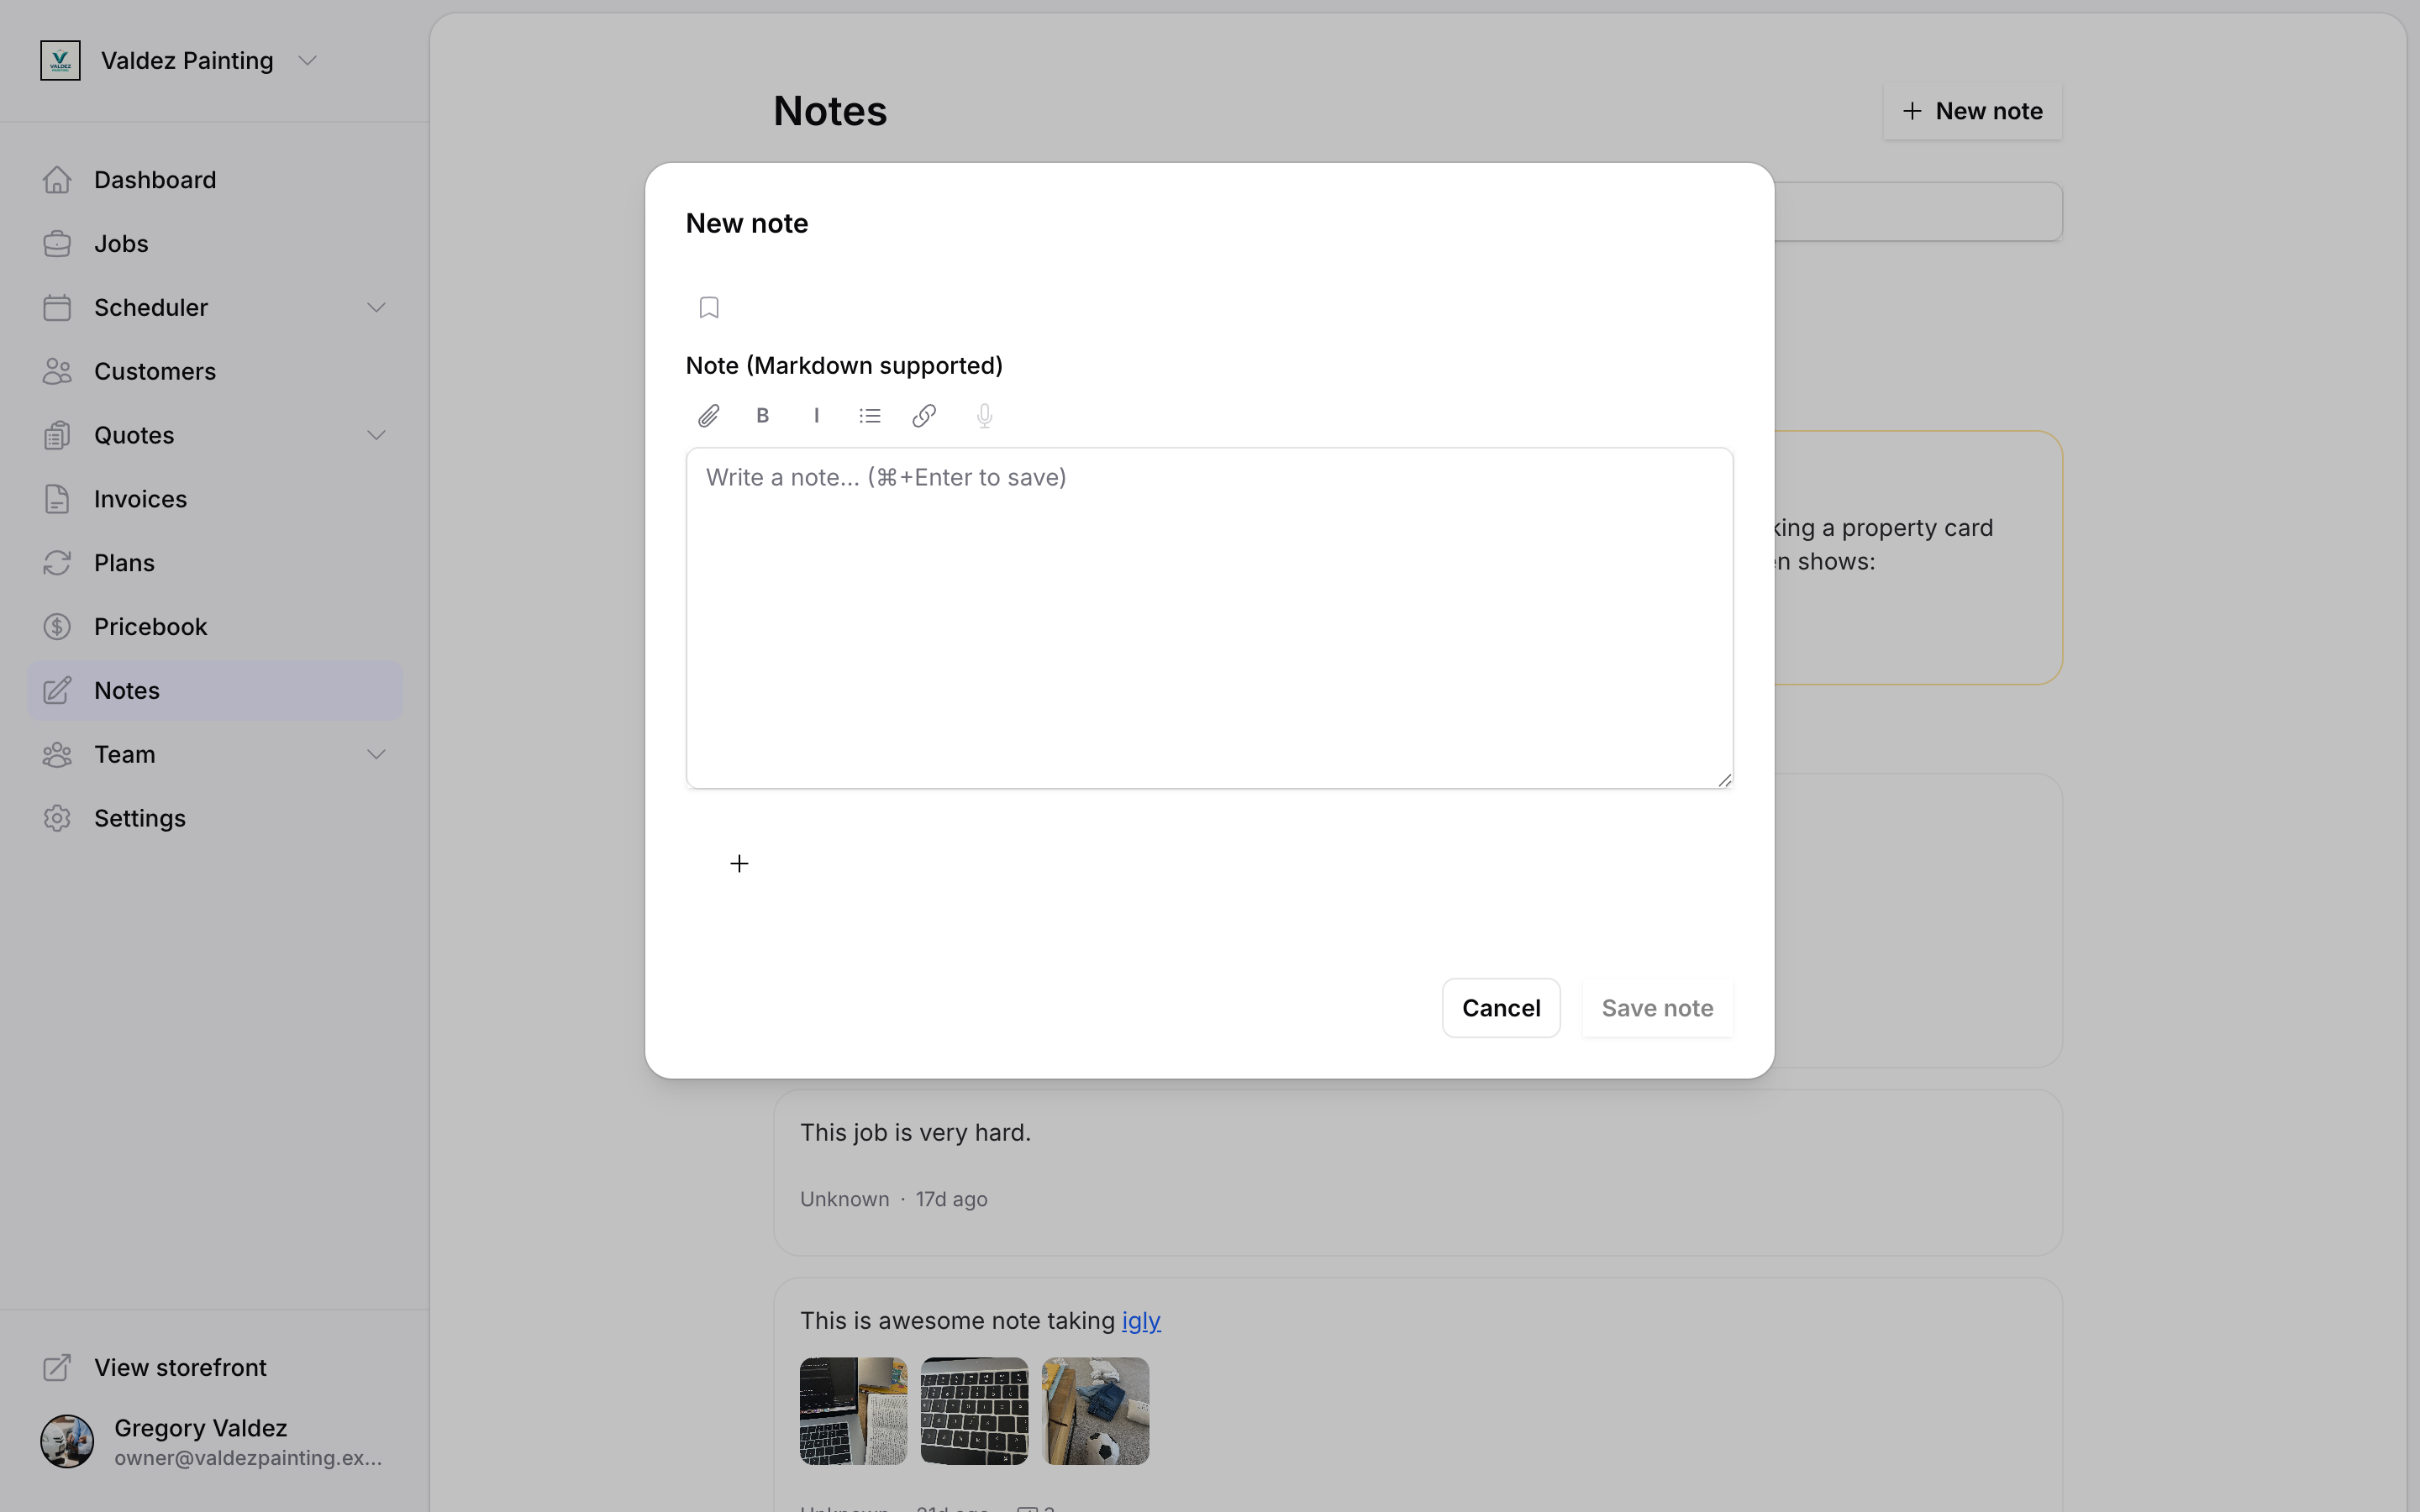The height and width of the screenshot is (1512, 2420).
Task: Focus the Write a note text area
Action: 1209,618
